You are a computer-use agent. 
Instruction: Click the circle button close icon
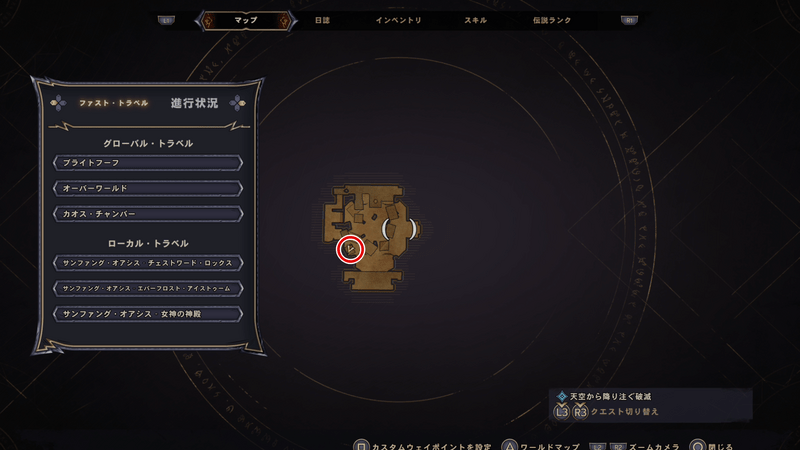pyautogui.click(x=697, y=445)
